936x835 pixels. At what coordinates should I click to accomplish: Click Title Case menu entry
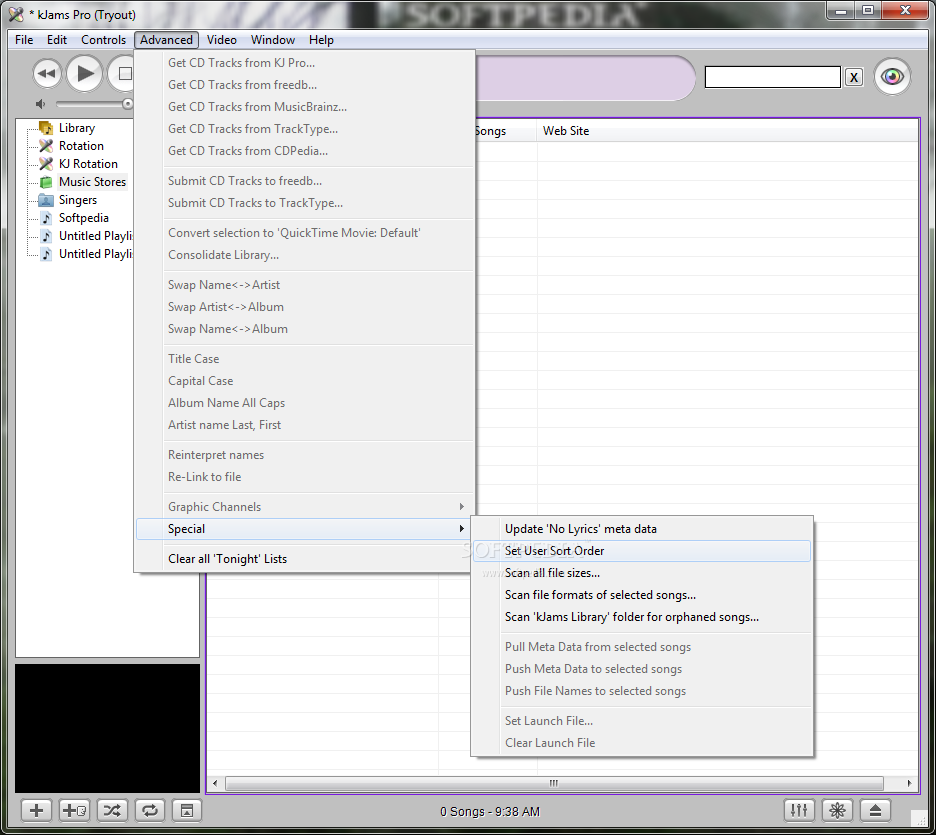click(x=304, y=359)
